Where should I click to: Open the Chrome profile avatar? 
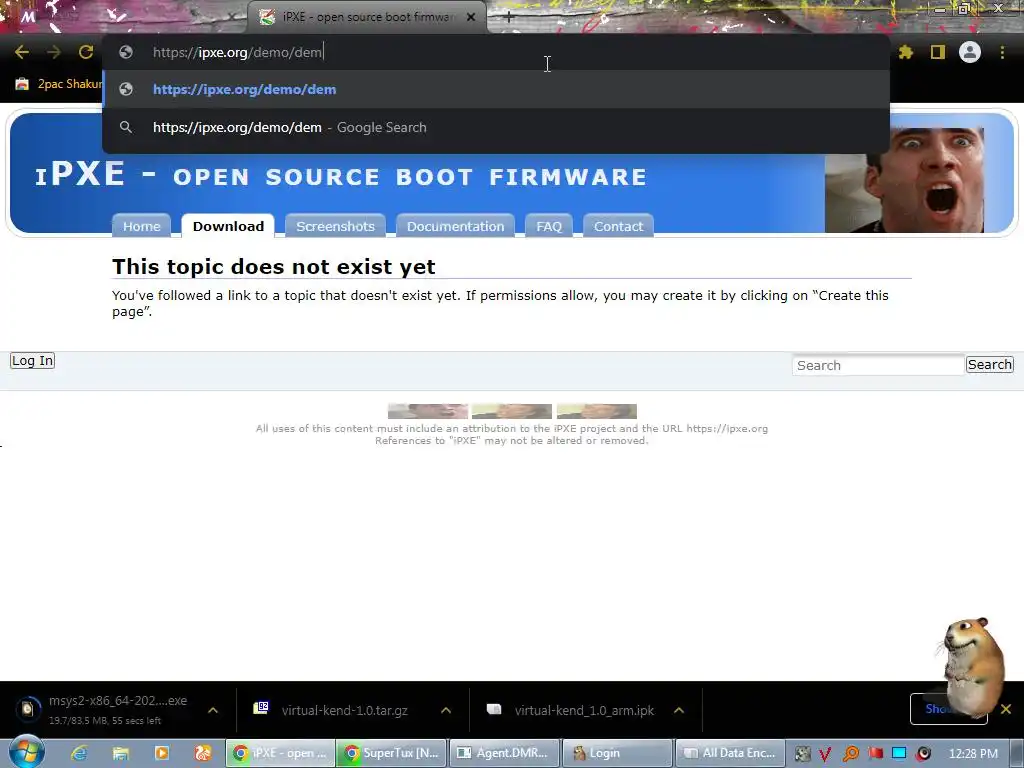click(x=970, y=52)
